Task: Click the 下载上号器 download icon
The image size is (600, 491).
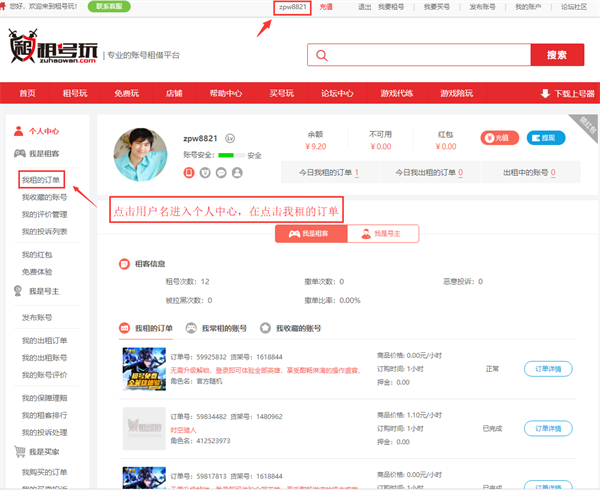Action: click(x=544, y=94)
